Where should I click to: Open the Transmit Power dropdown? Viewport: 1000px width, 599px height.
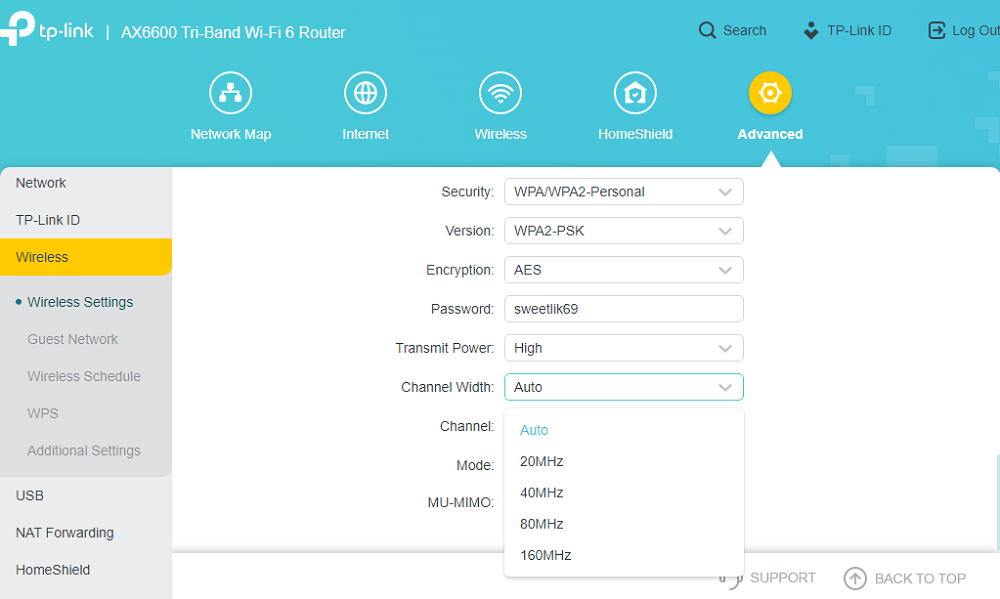[x=624, y=348]
